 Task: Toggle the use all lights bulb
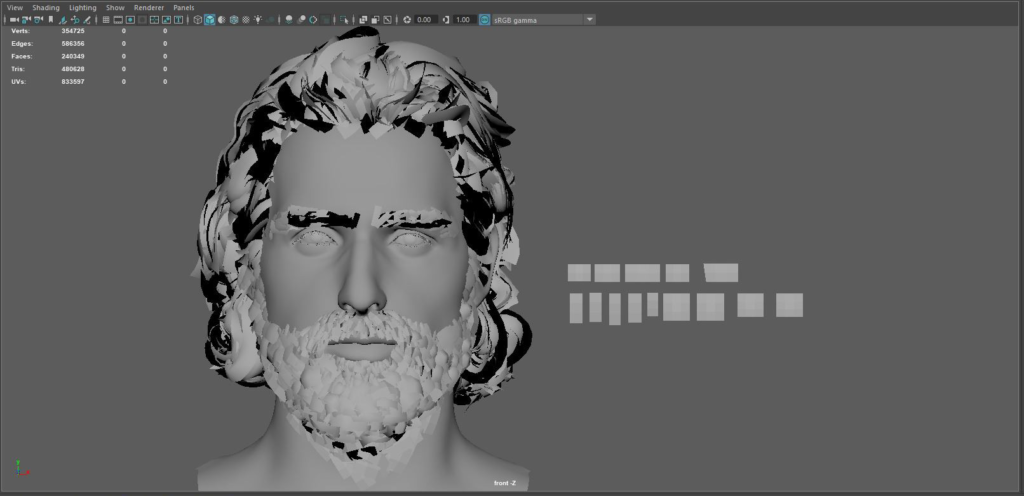click(258, 19)
